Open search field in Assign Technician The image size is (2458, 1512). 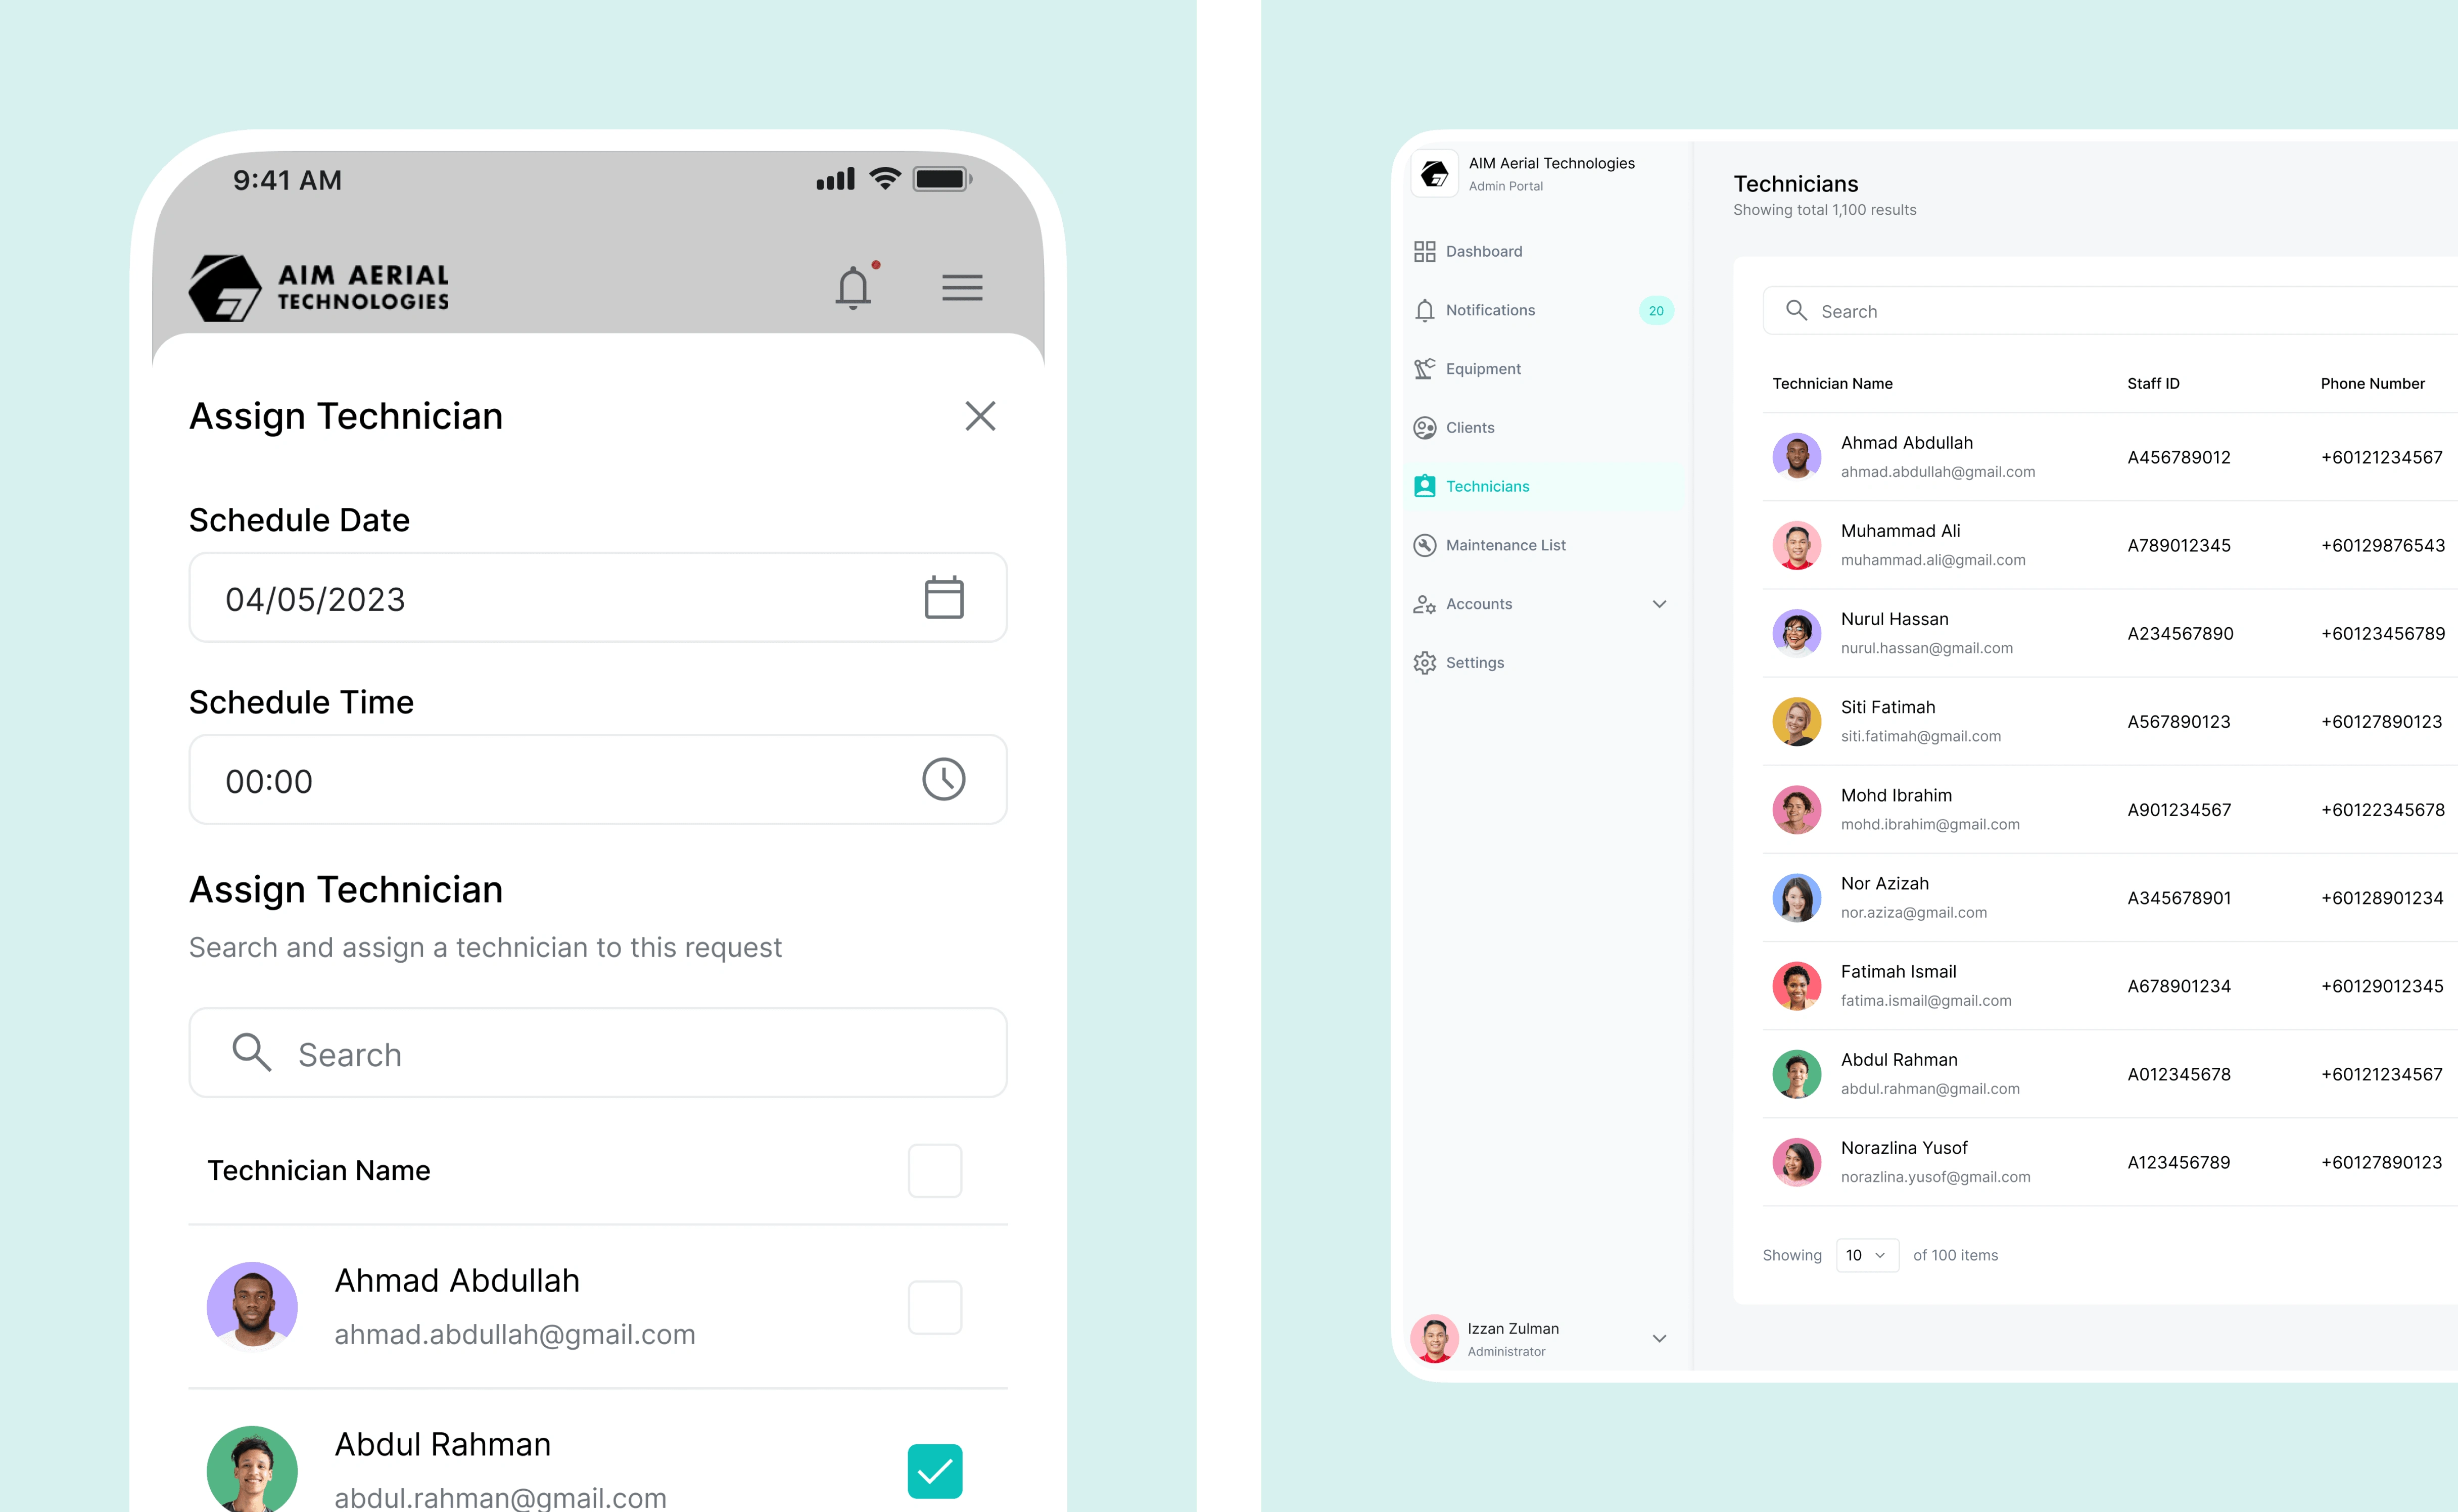597,1054
